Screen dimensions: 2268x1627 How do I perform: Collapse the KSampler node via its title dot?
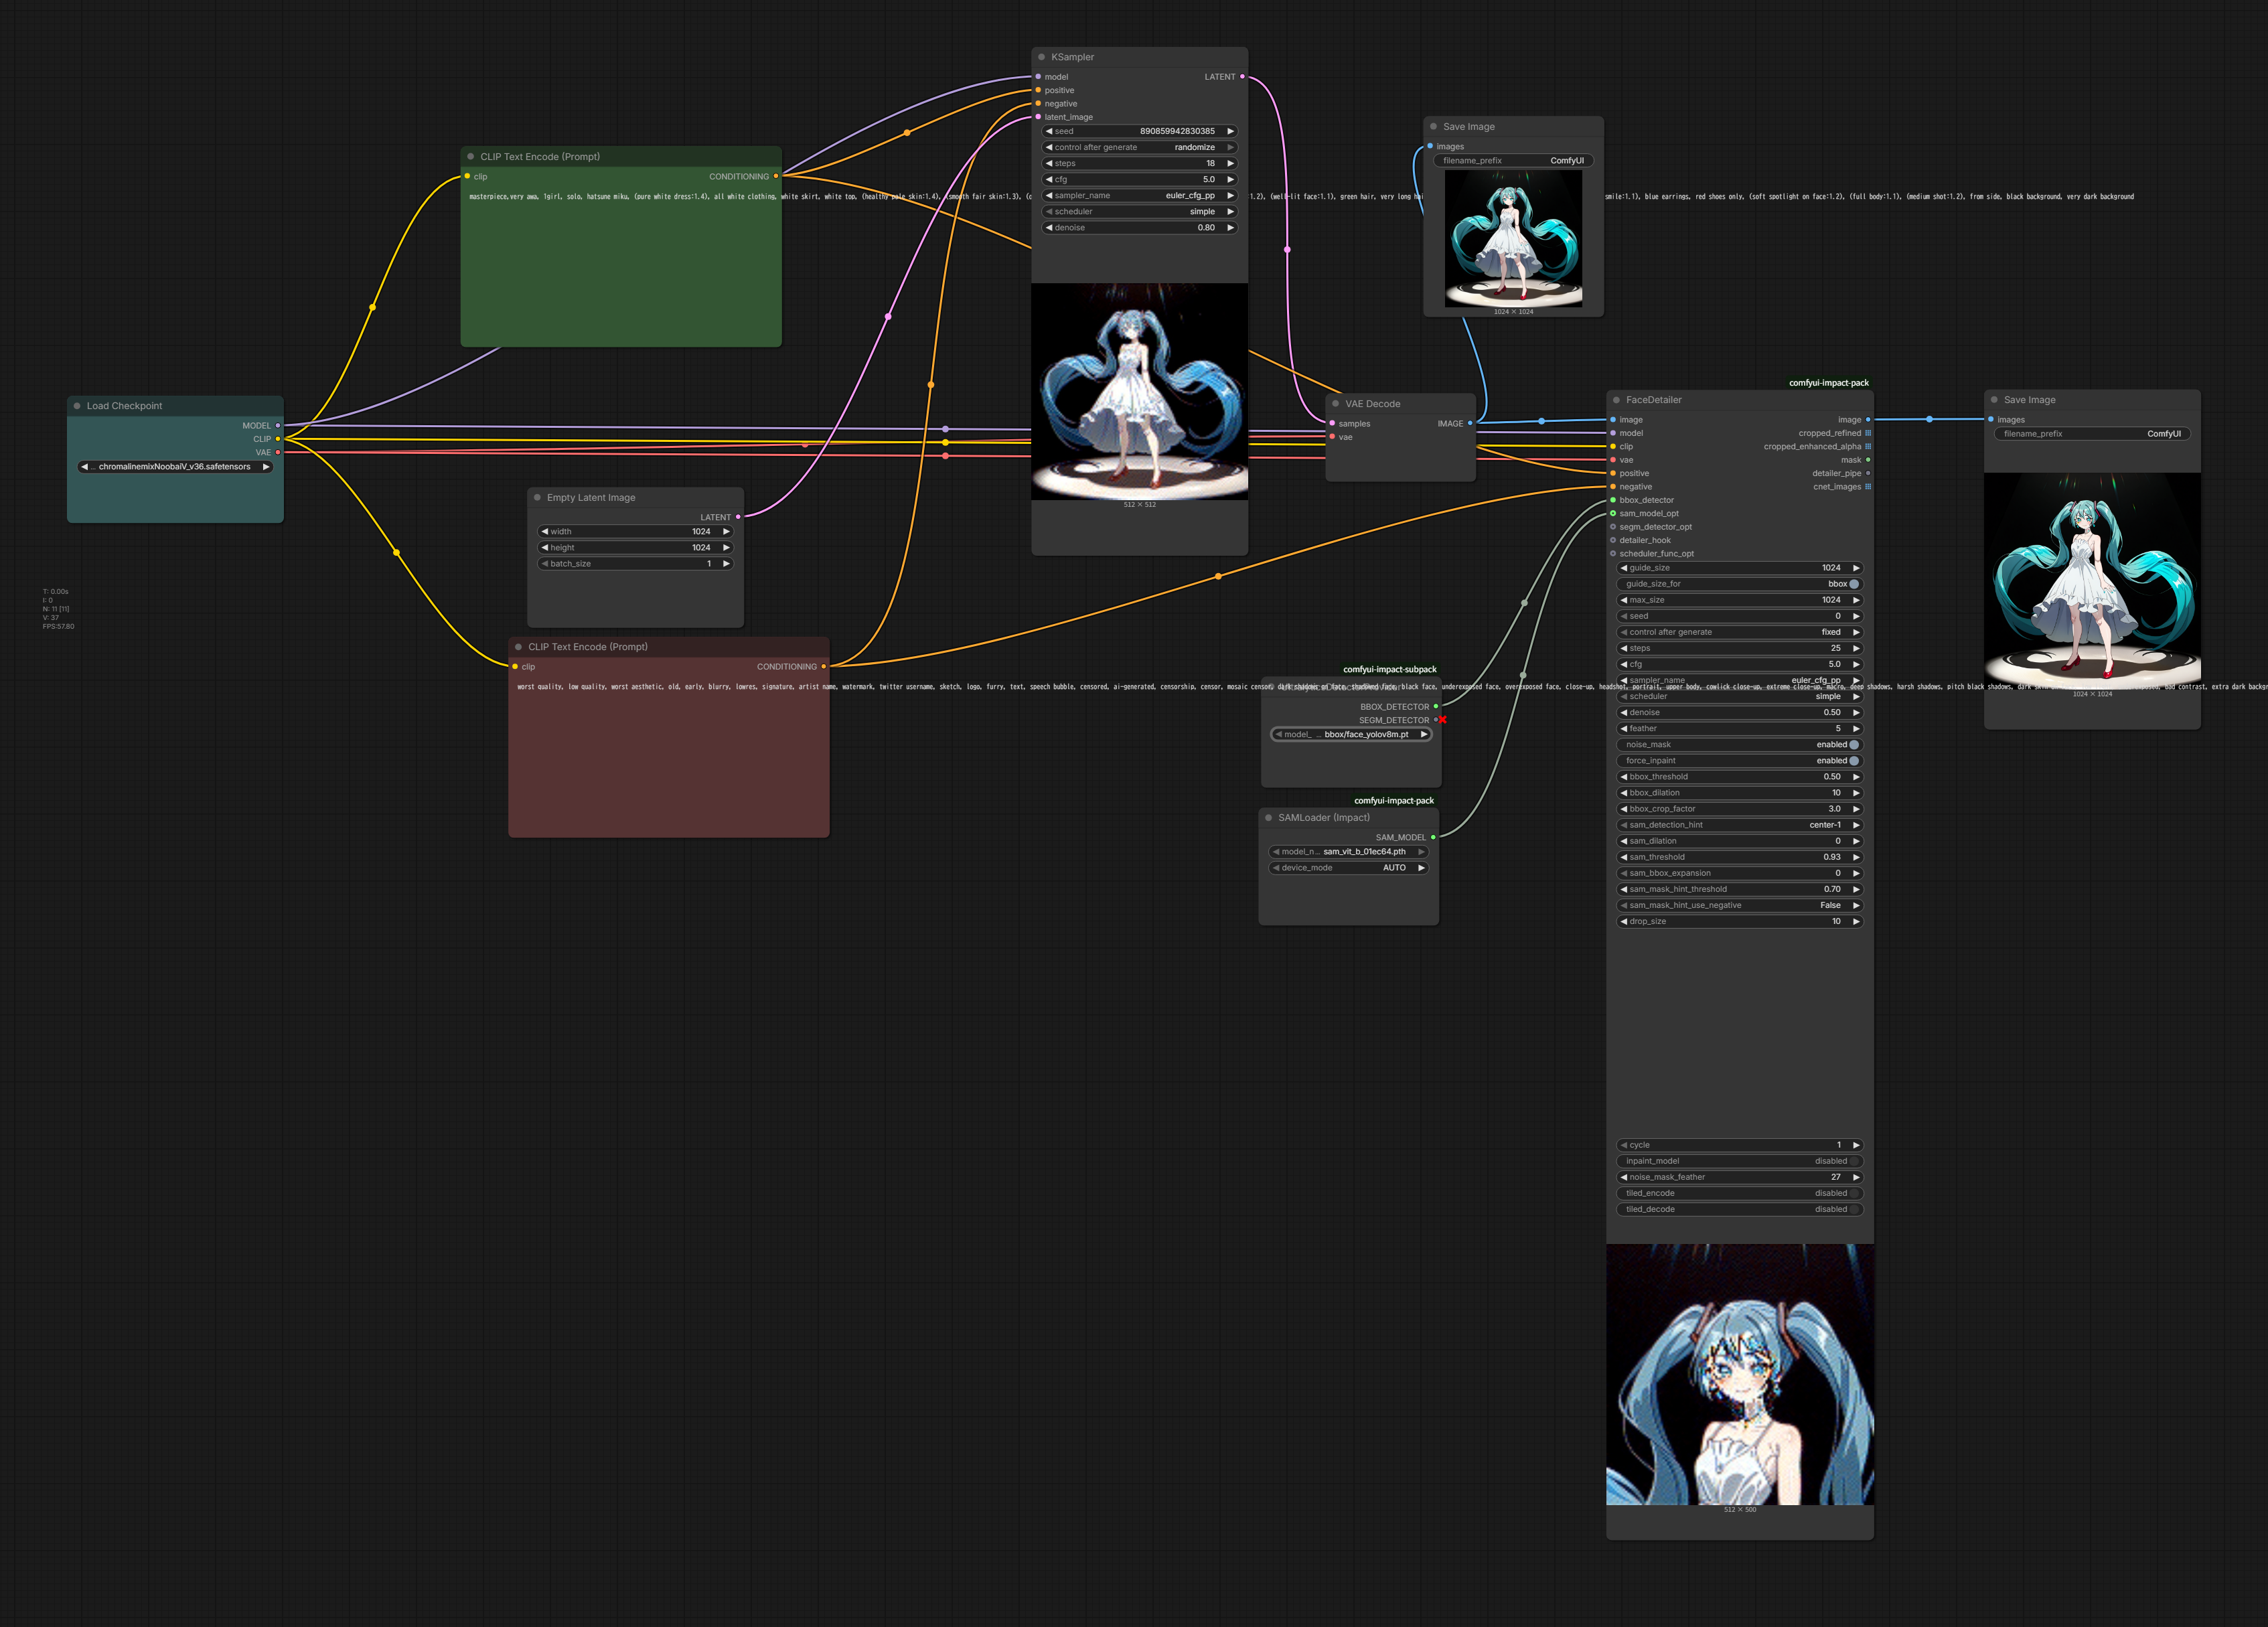pos(1041,57)
